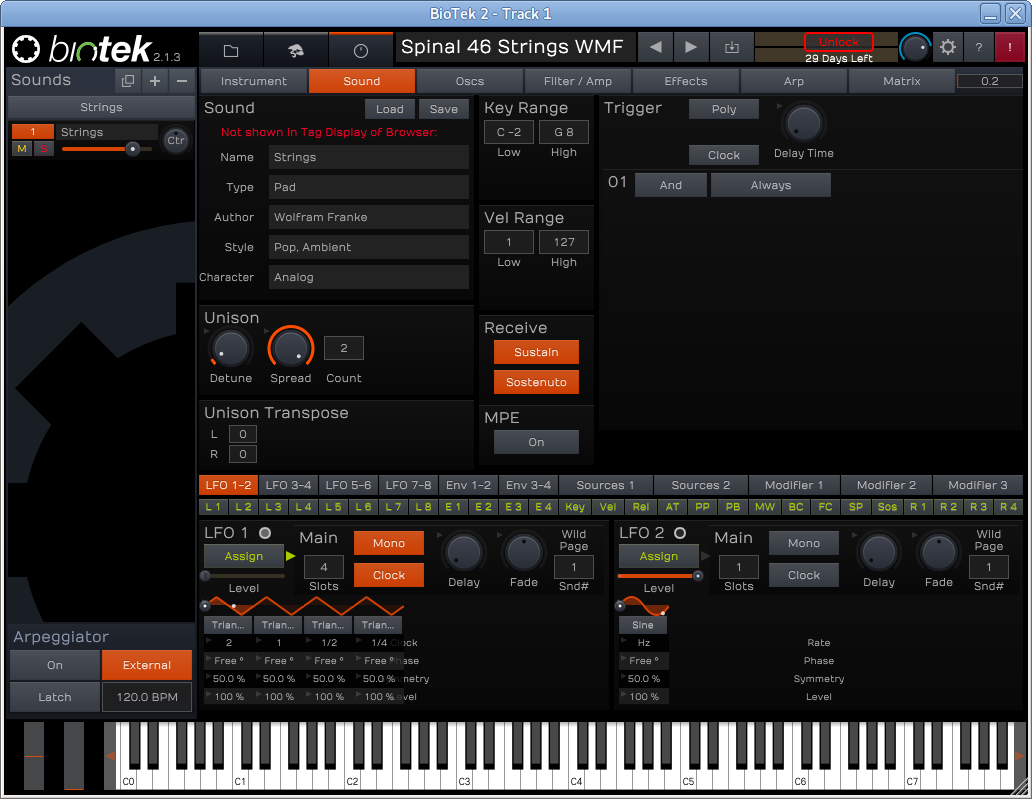Toggle Arpeggiator External sync
Viewport: 1032px width, 799px height.
tap(147, 665)
